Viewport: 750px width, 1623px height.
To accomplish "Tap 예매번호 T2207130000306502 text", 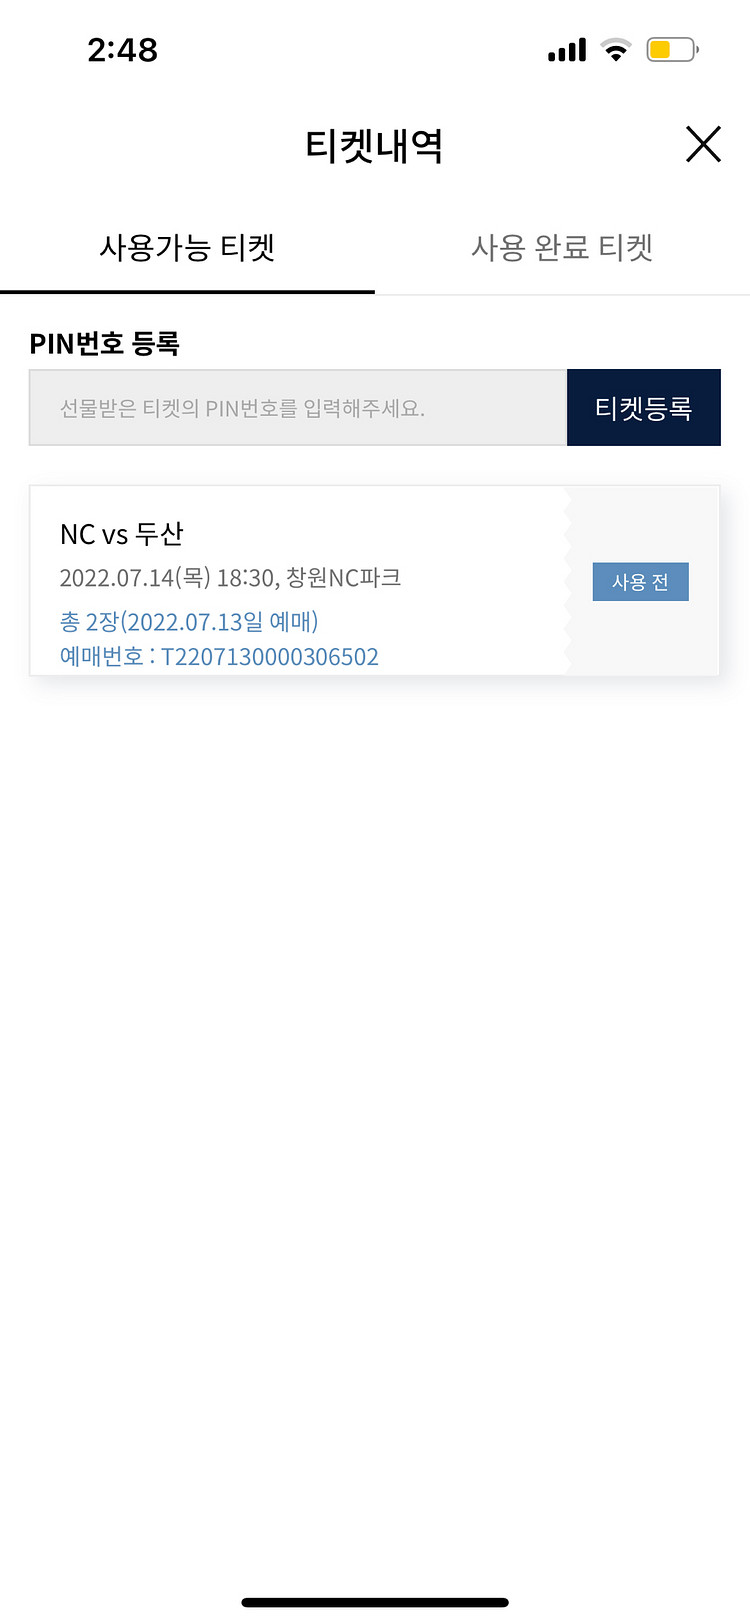I will [219, 657].
